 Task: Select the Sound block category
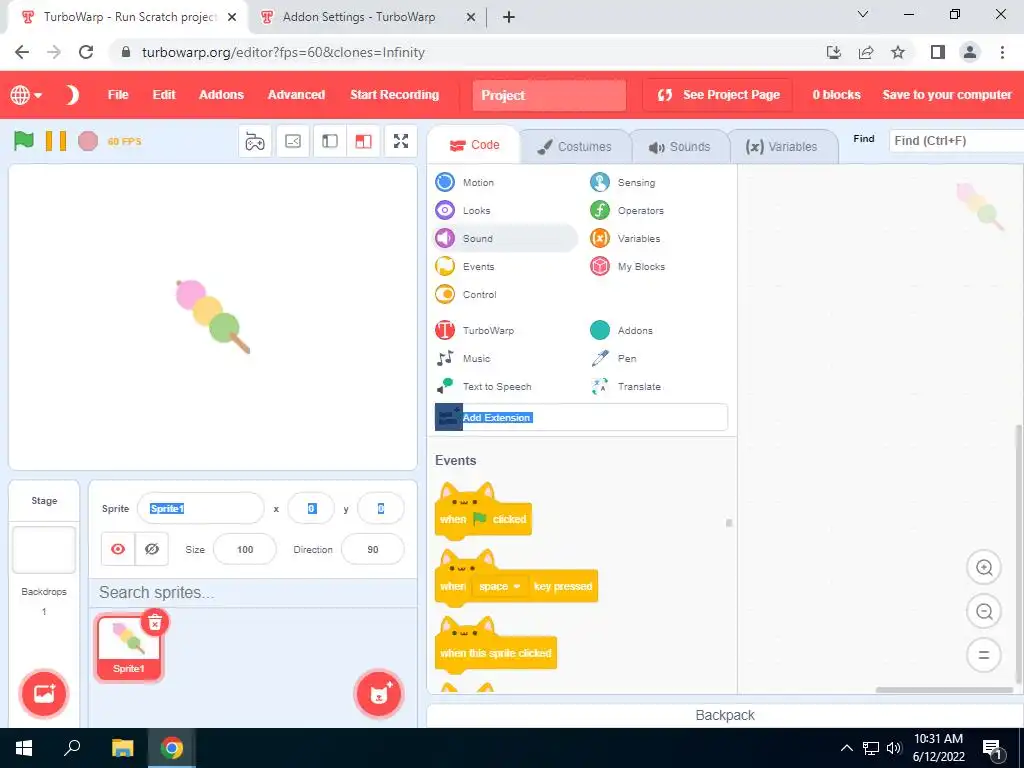click(506, 238)
